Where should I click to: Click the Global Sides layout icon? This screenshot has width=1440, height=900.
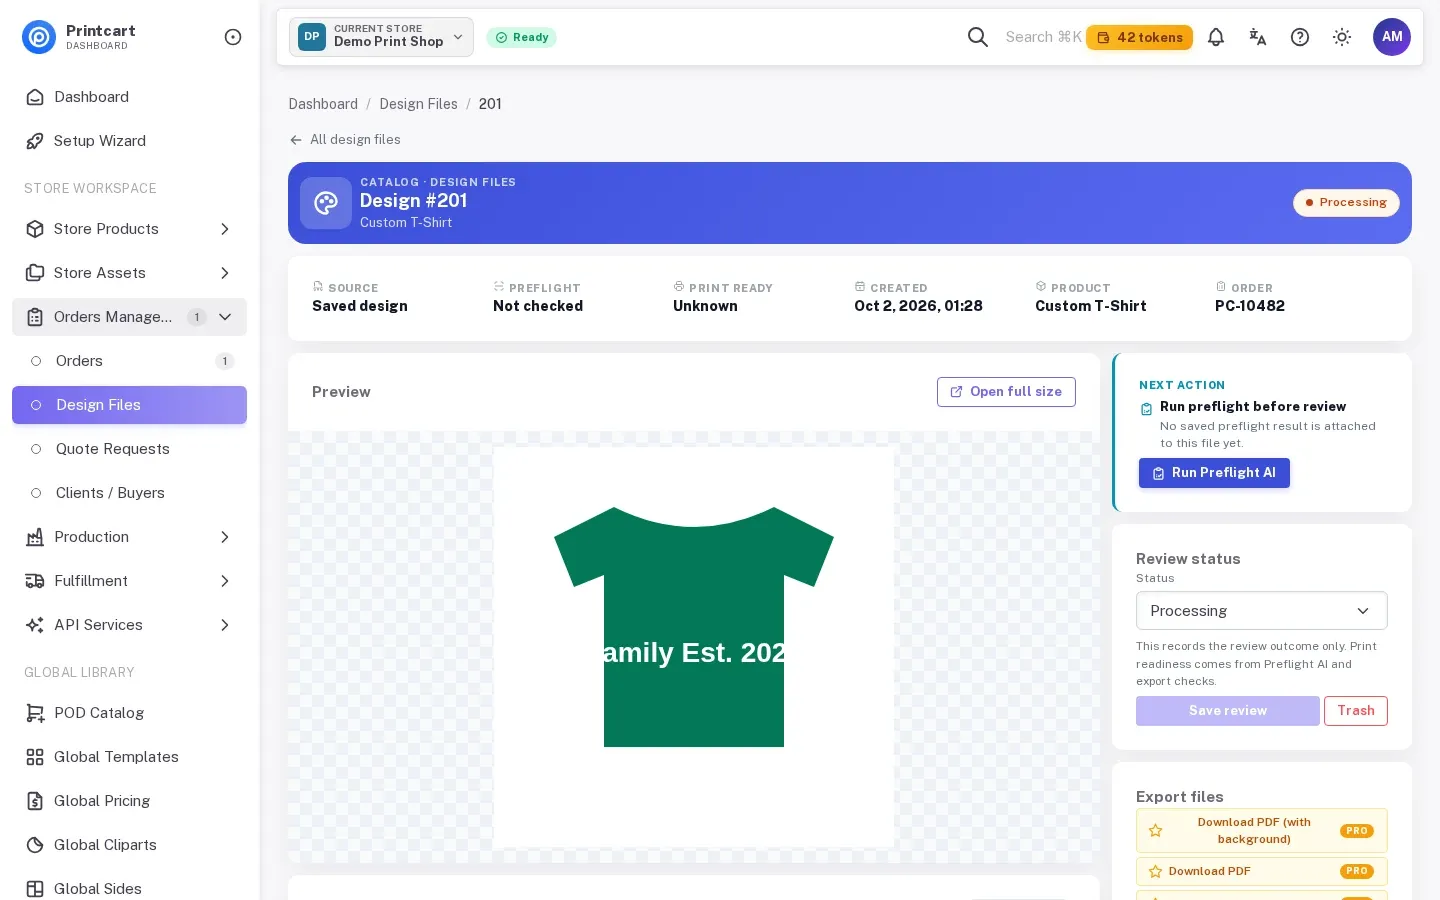[x=35, y=889]
